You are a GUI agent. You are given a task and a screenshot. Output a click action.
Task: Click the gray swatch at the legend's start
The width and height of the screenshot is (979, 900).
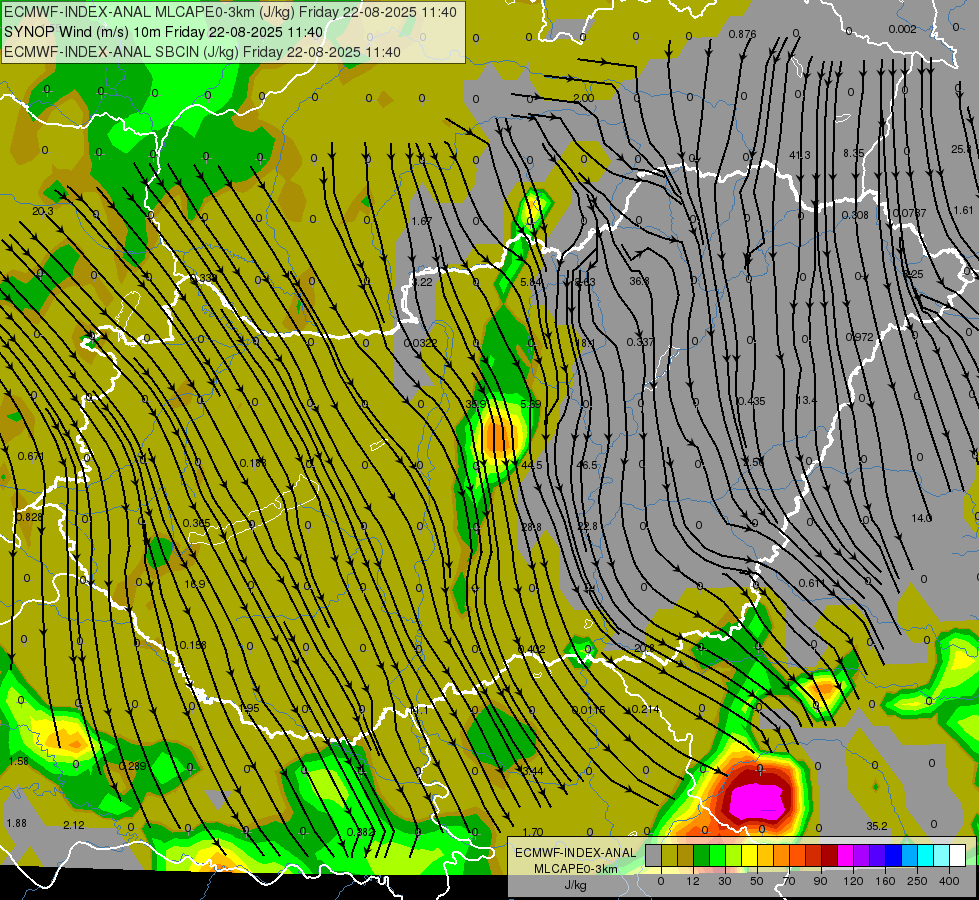(653, 855)
